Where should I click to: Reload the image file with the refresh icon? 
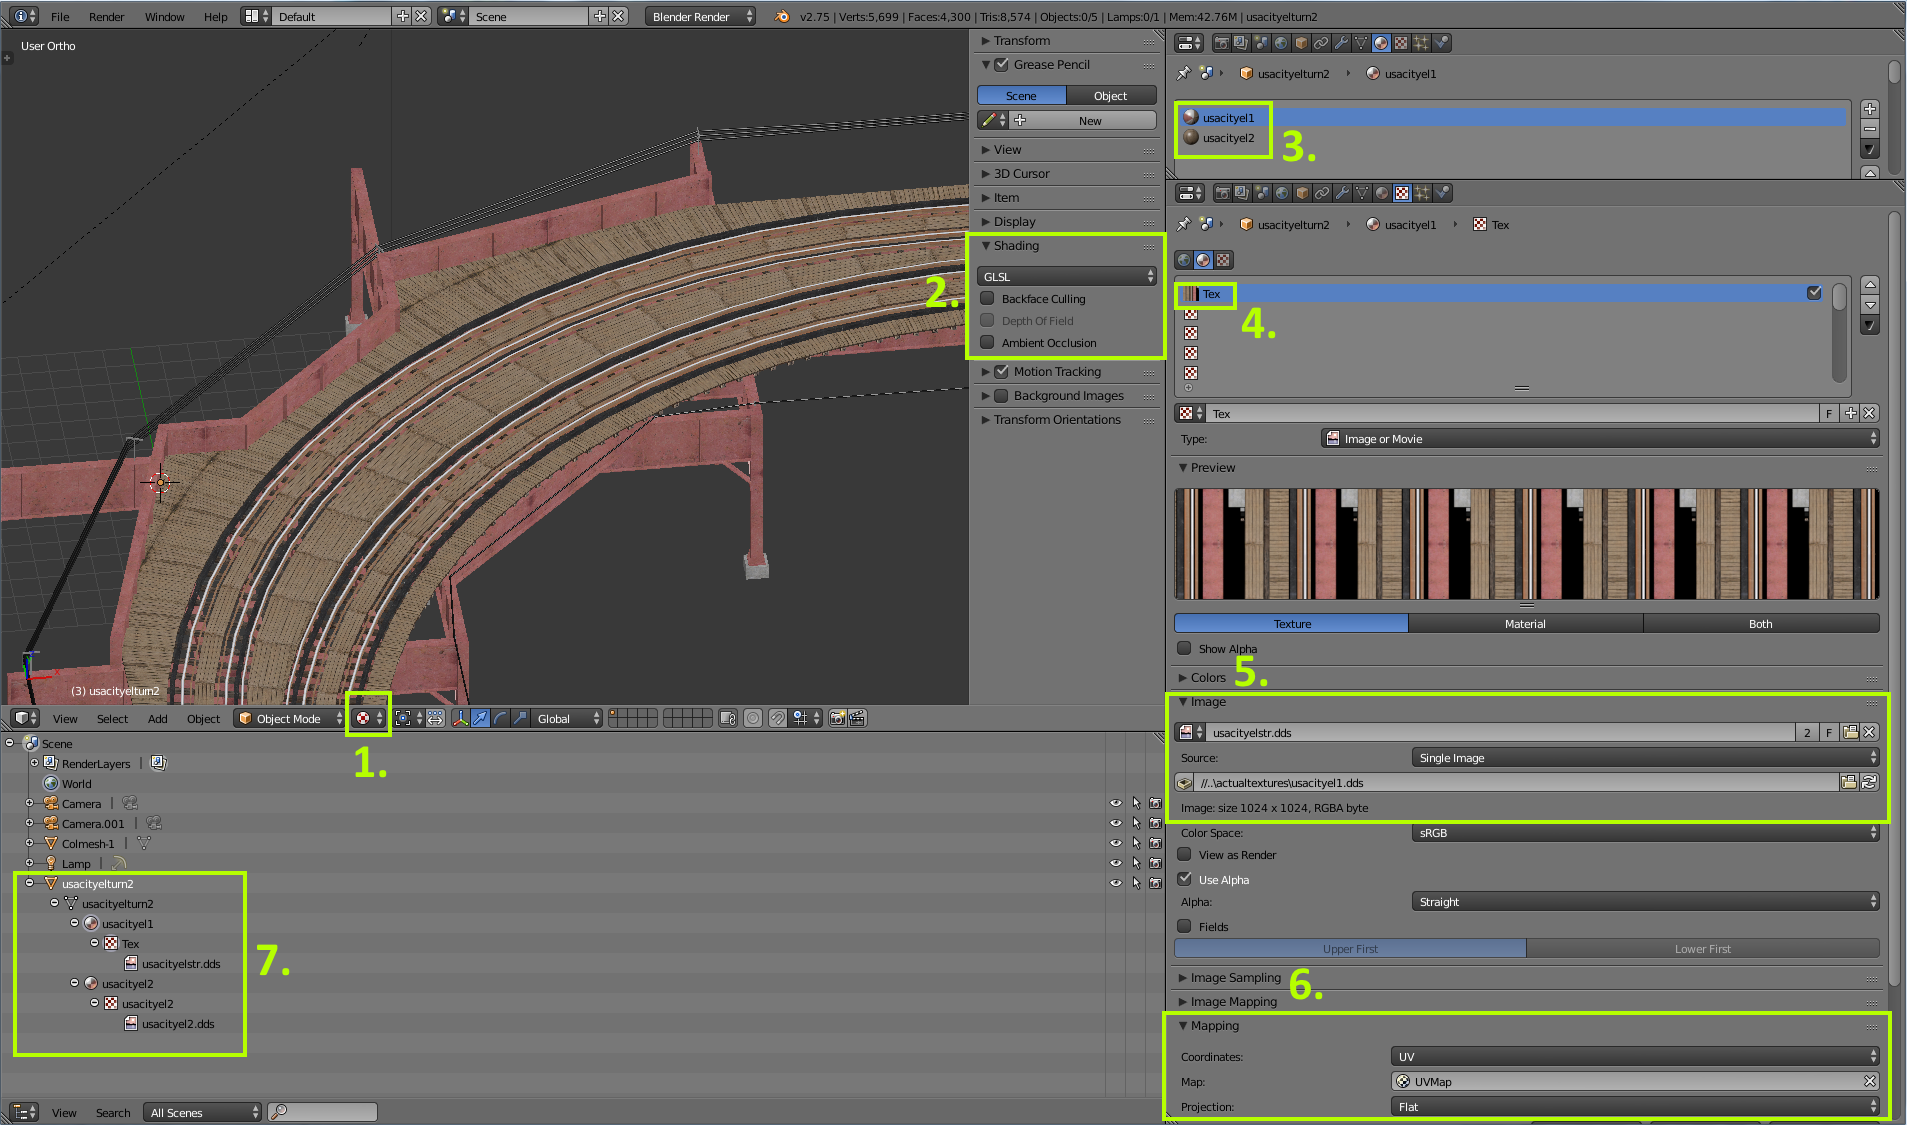tap(1869, 782)
